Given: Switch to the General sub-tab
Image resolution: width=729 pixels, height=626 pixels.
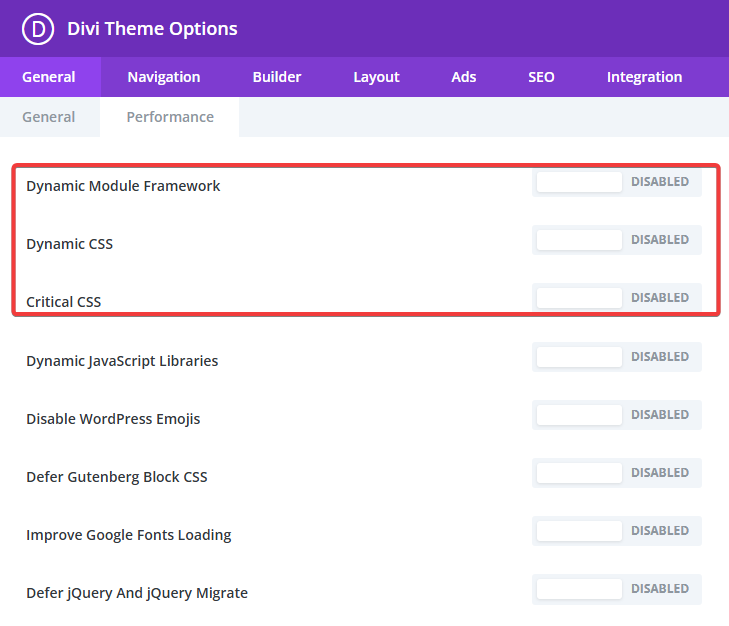Looking at the screenshot, I should [x=49, y=117].
